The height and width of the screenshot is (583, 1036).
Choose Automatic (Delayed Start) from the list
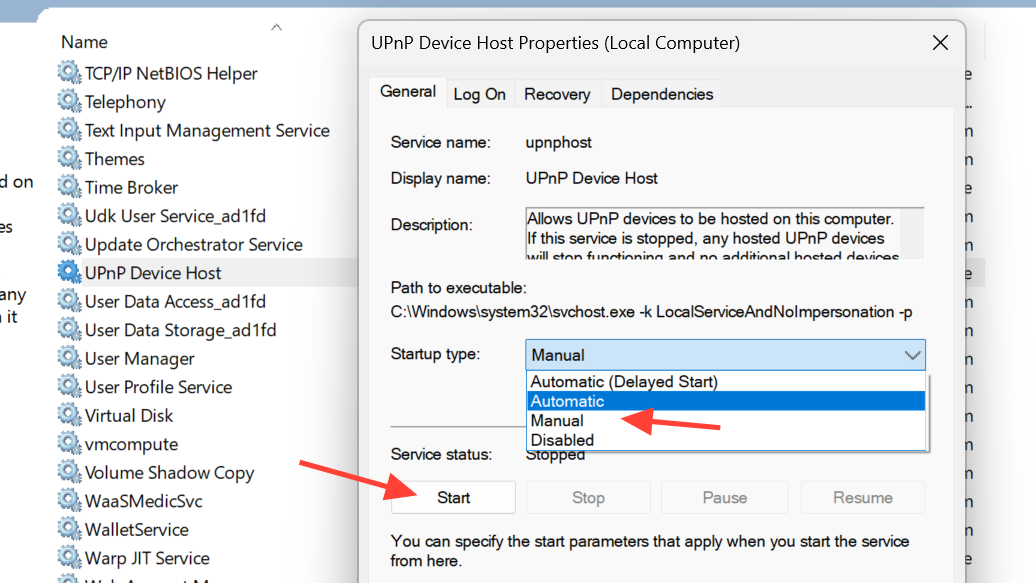(624, 382)
